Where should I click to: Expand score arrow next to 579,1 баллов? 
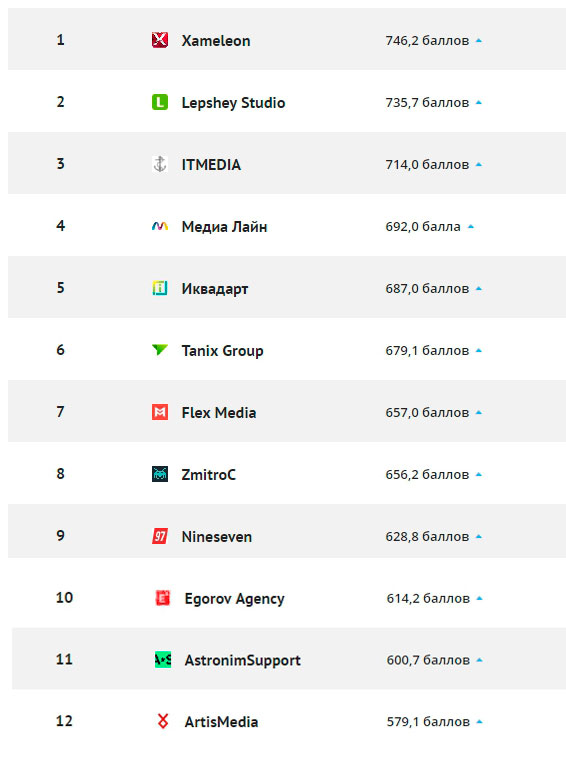[479, 722]
